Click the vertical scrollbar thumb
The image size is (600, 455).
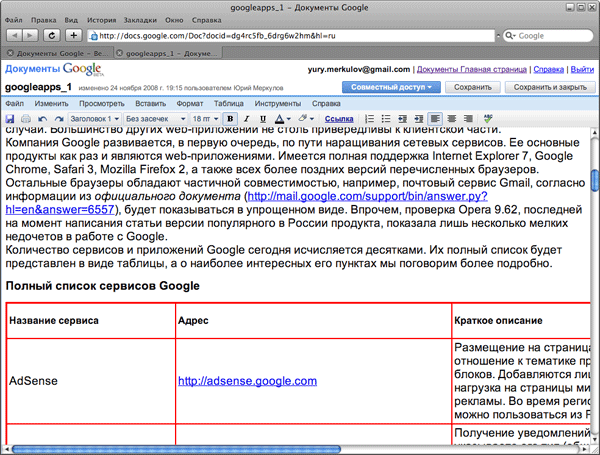click(x=595, y=180)
